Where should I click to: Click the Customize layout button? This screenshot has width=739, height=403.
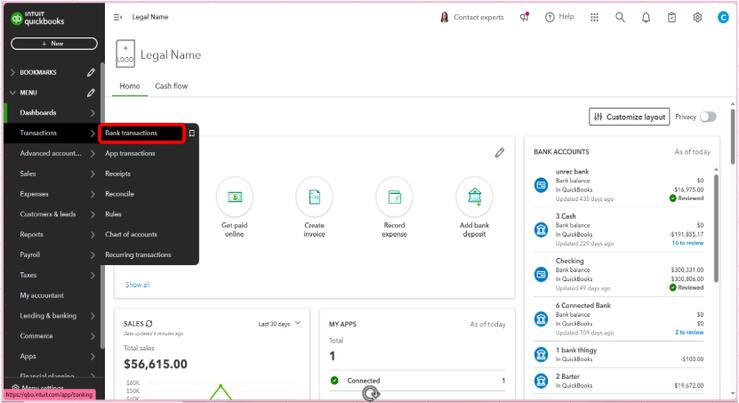point(629,117)
